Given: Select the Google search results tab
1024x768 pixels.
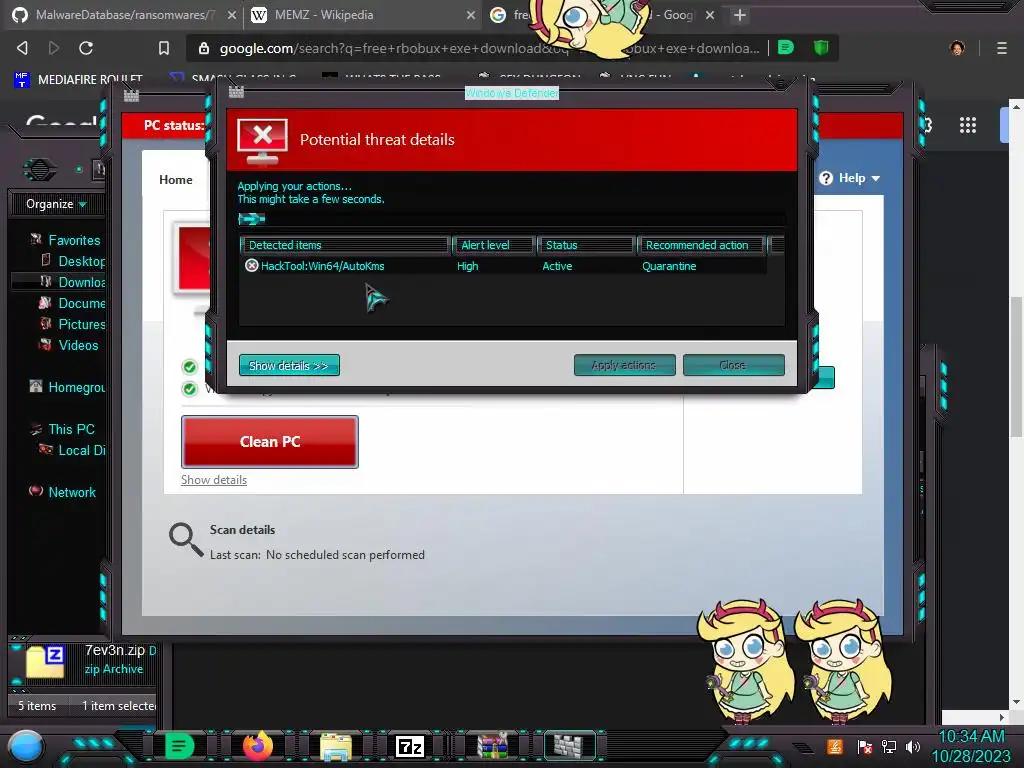Looking at the screenshot, I should coord(602,15).
